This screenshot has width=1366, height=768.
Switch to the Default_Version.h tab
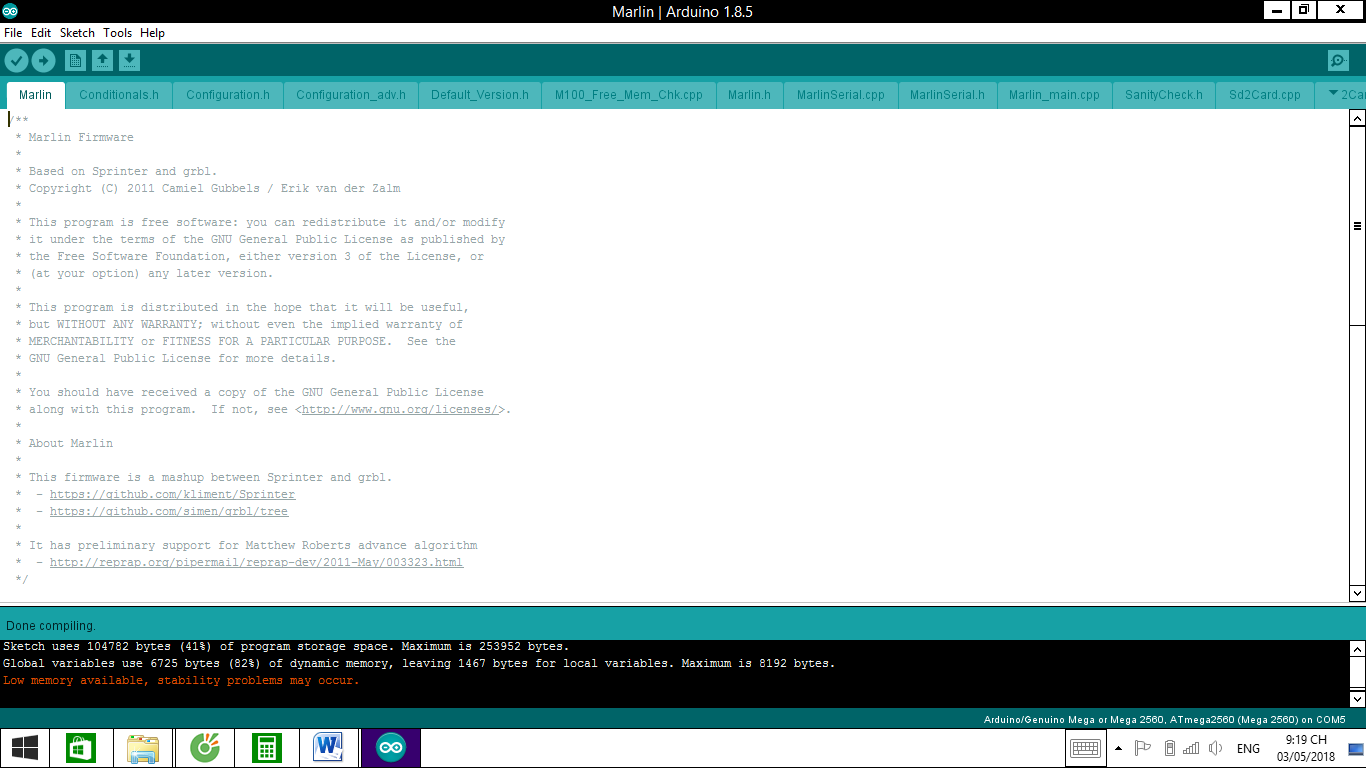point(480,95)
